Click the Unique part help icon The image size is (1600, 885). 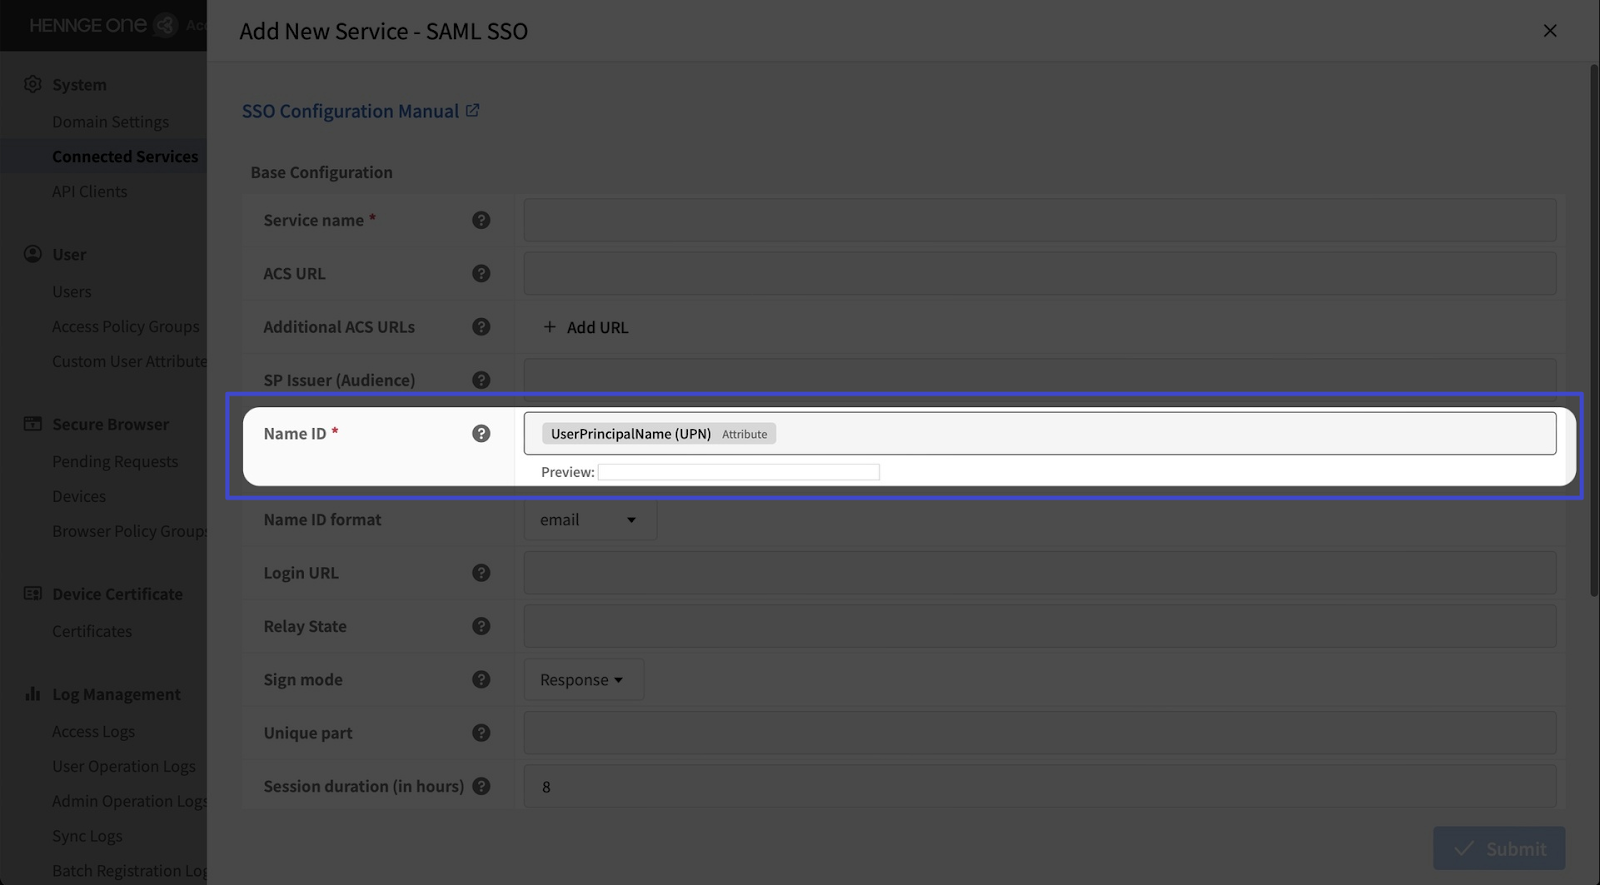point(481,733)
